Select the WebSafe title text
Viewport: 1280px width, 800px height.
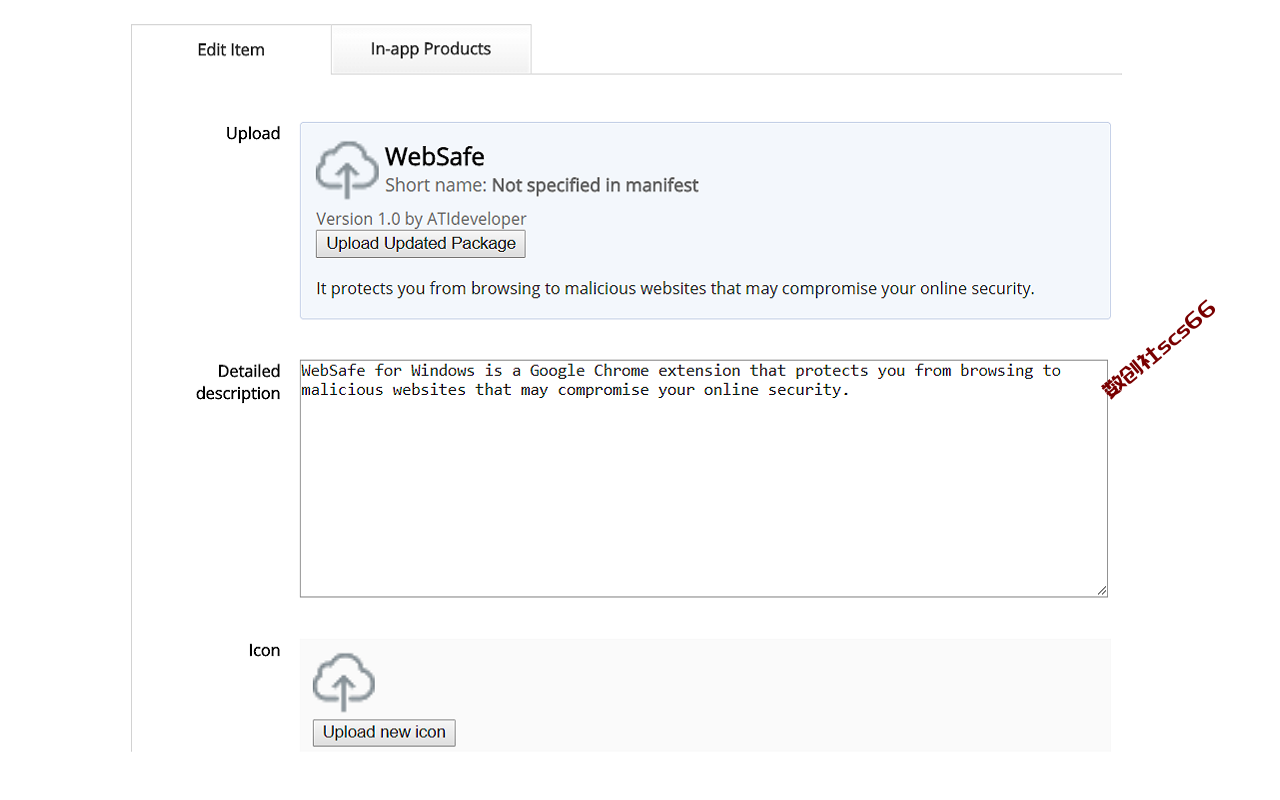pyautogui.click(x=435, y=157)
